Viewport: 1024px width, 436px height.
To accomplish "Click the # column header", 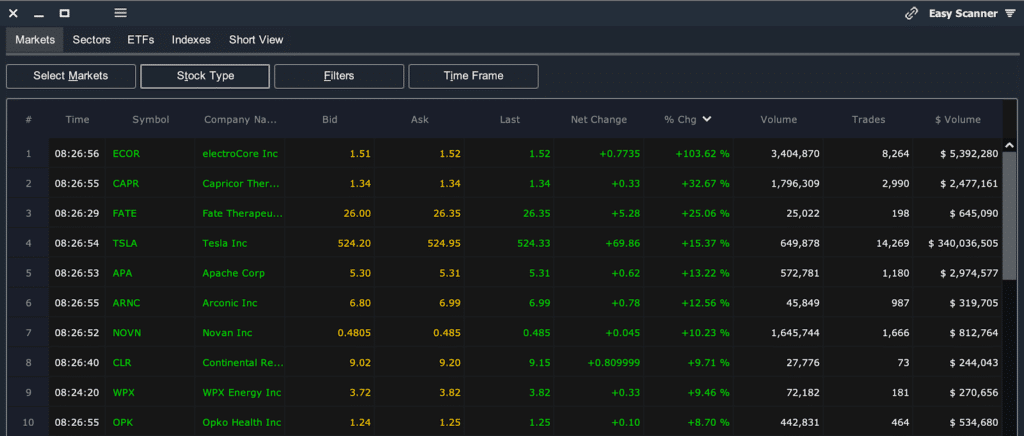I will point(29,119).
